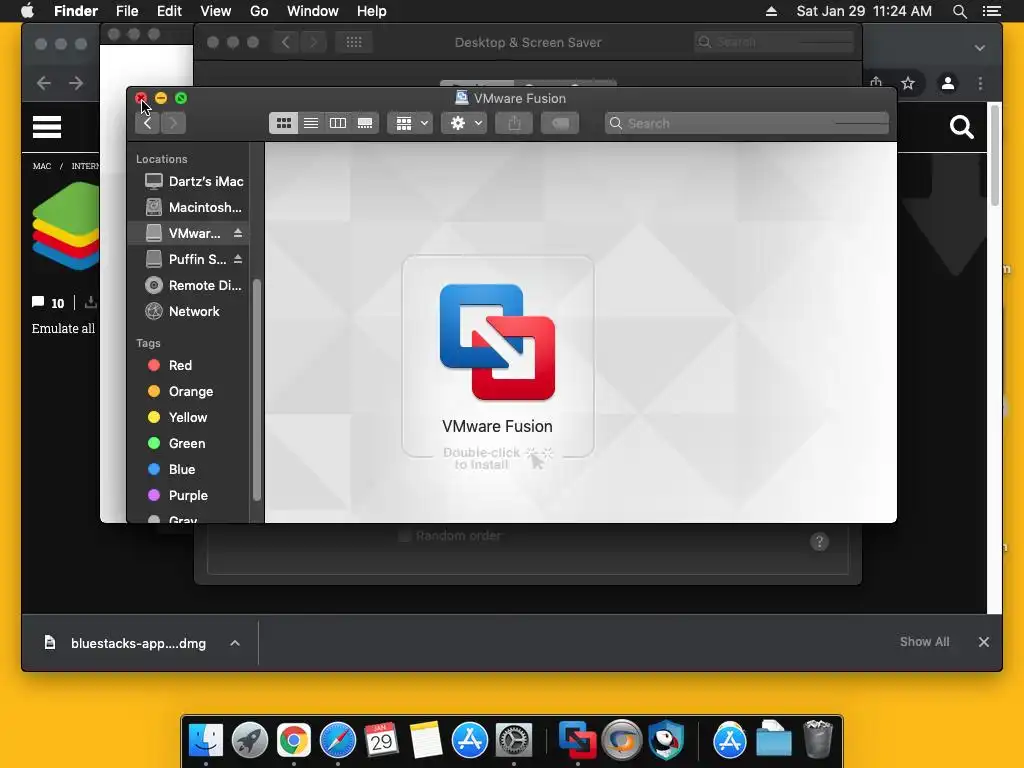Open Spotlight search in menu bar
The width and height of the screenshot is (1024, 768).
click(959, 11)
